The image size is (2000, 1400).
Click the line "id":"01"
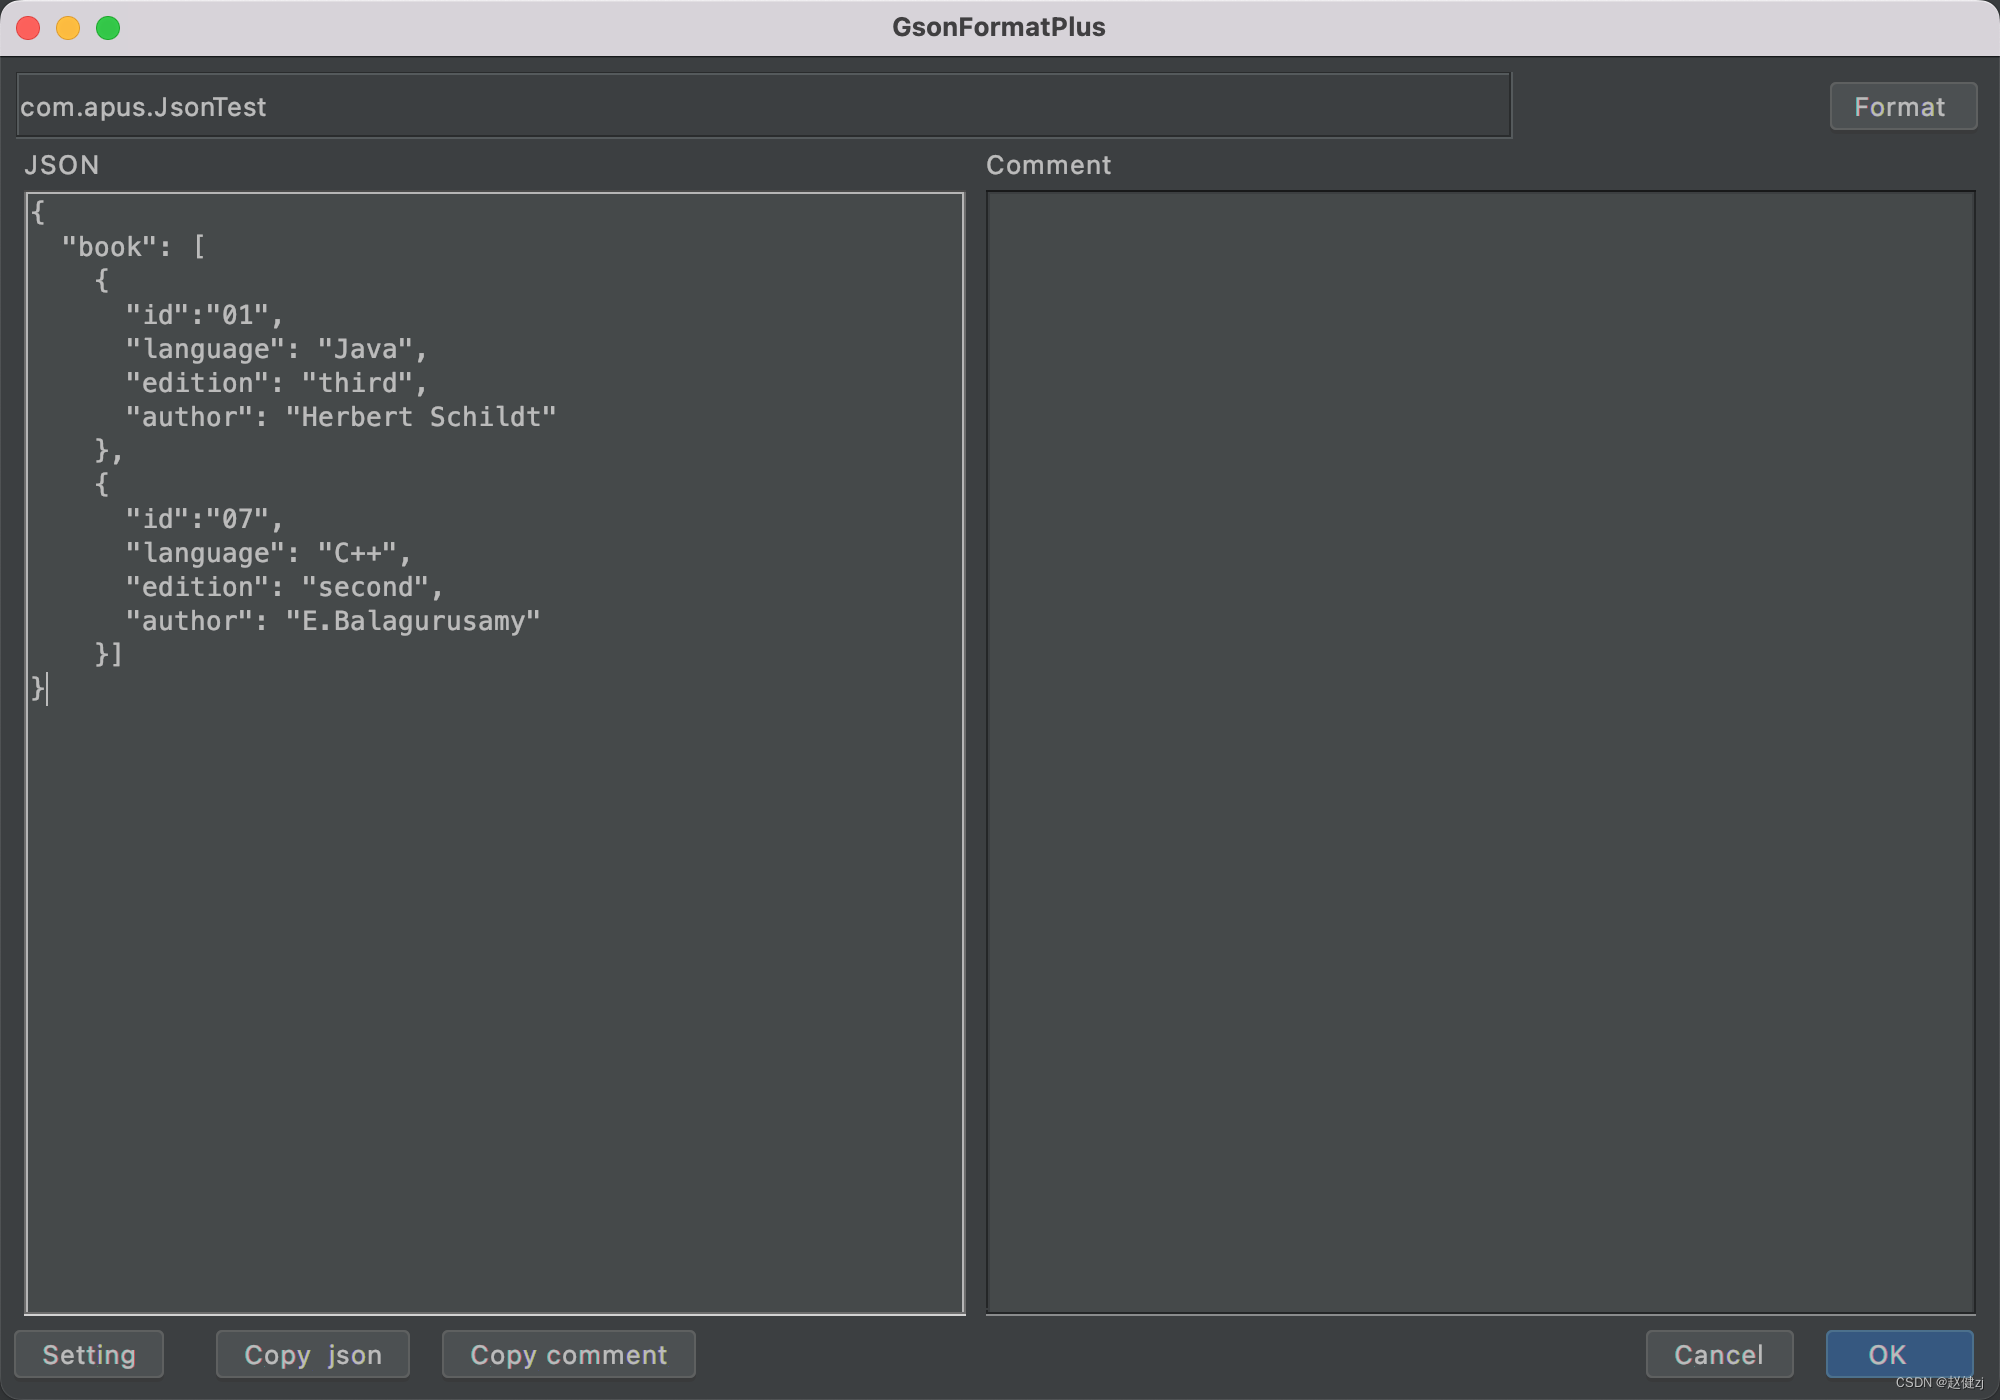(x=205, y=315)
